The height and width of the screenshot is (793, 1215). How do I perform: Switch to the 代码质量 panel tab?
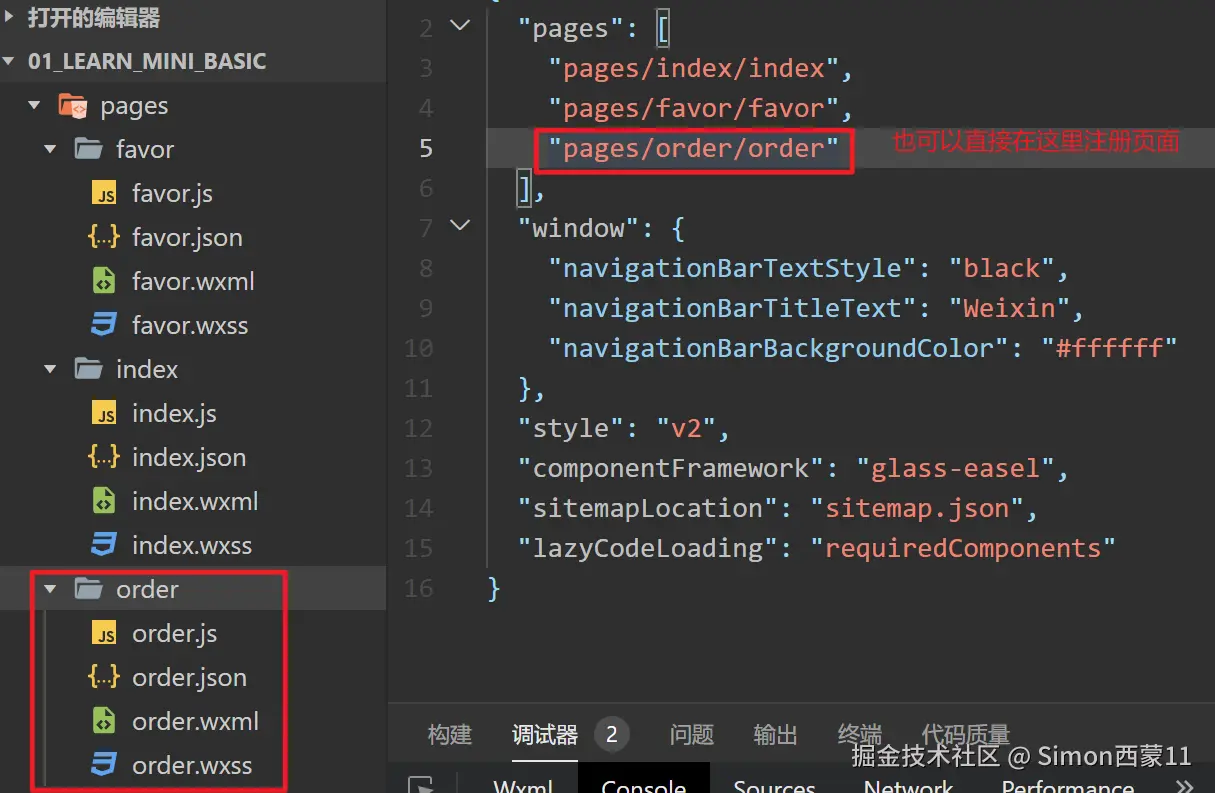(x=965, y=735)
